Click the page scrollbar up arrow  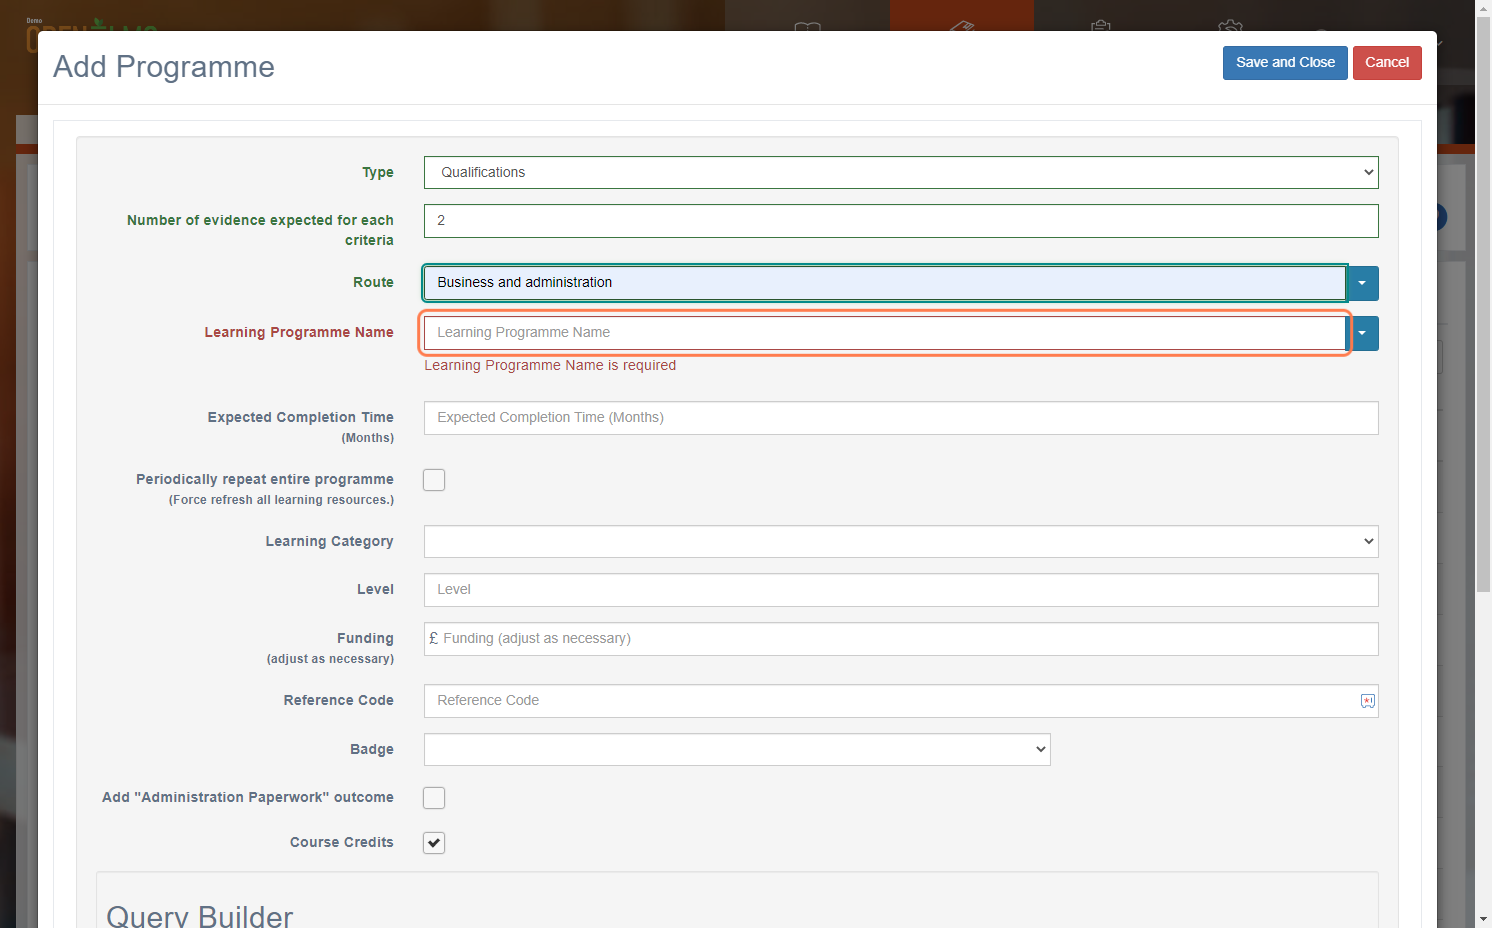pyautogui.click(x=1483, y=8)
